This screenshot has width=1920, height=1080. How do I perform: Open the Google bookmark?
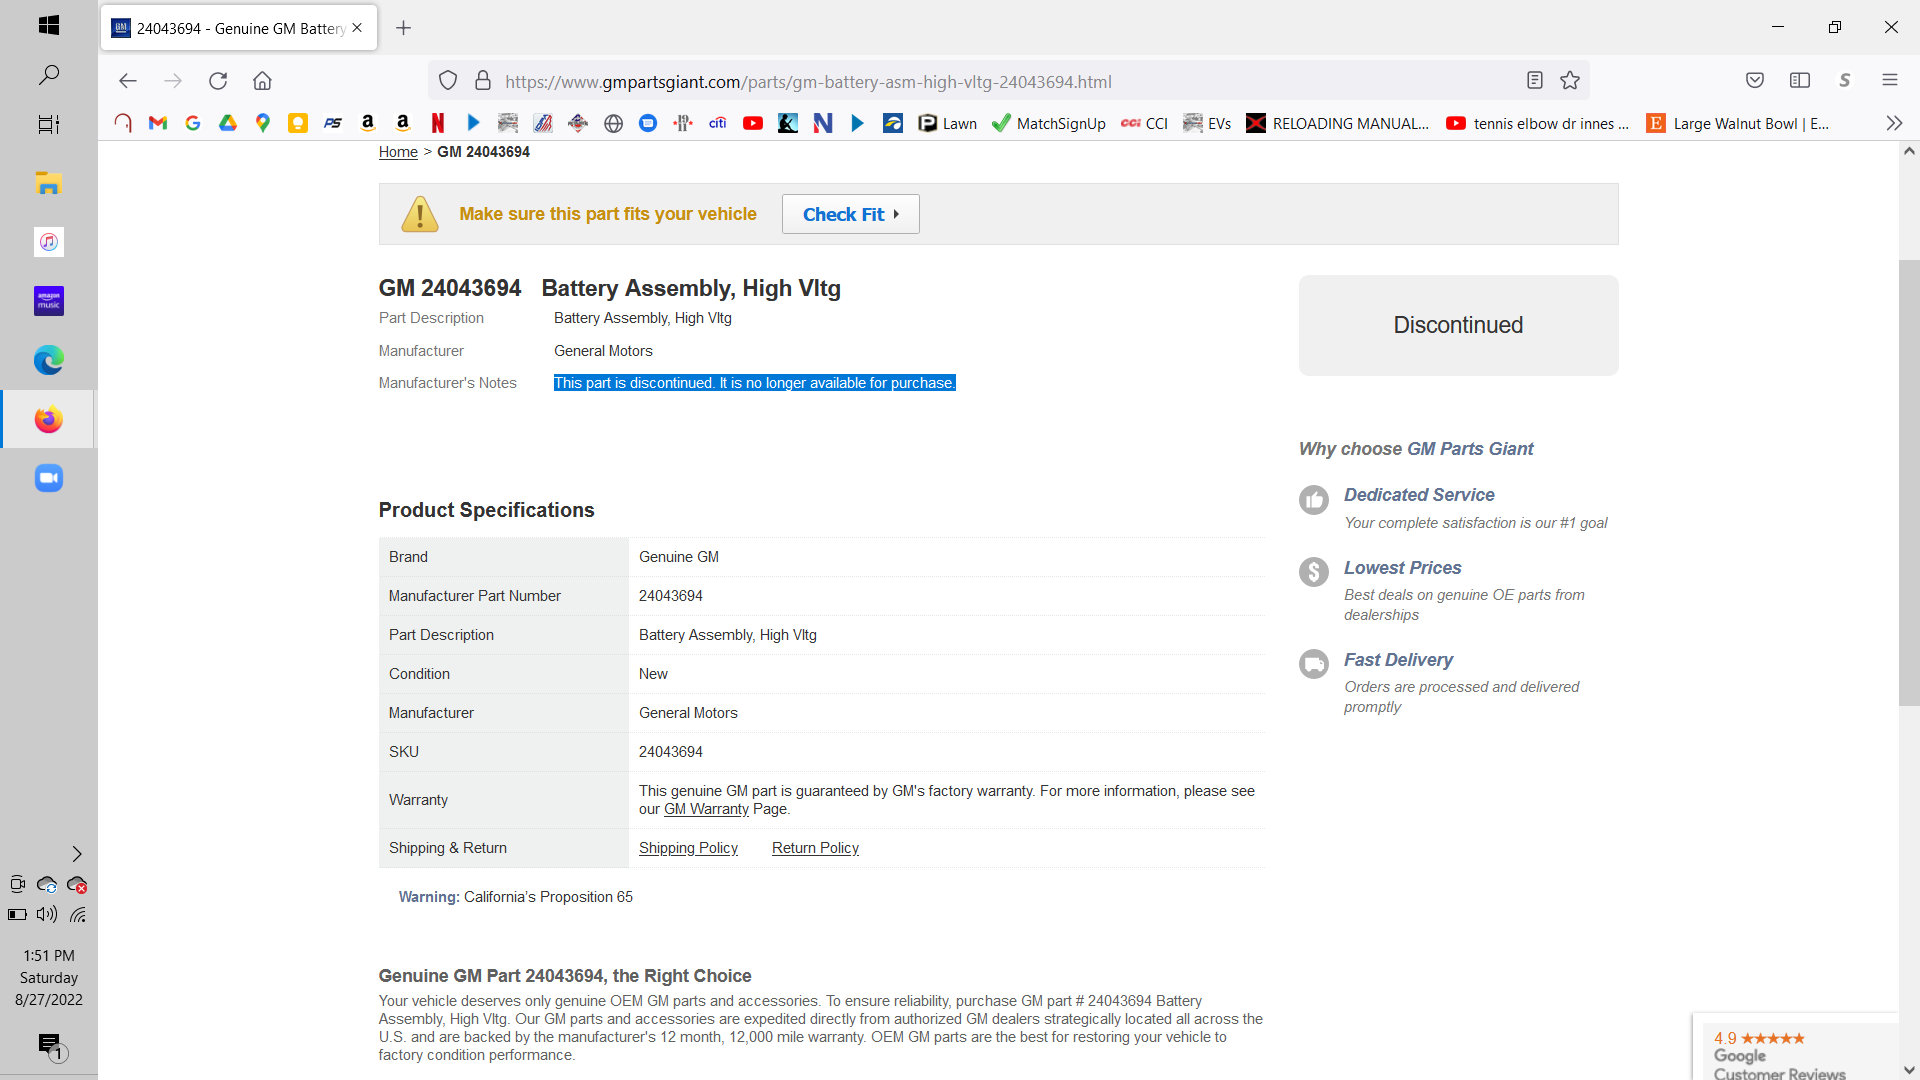pos(193,123)
